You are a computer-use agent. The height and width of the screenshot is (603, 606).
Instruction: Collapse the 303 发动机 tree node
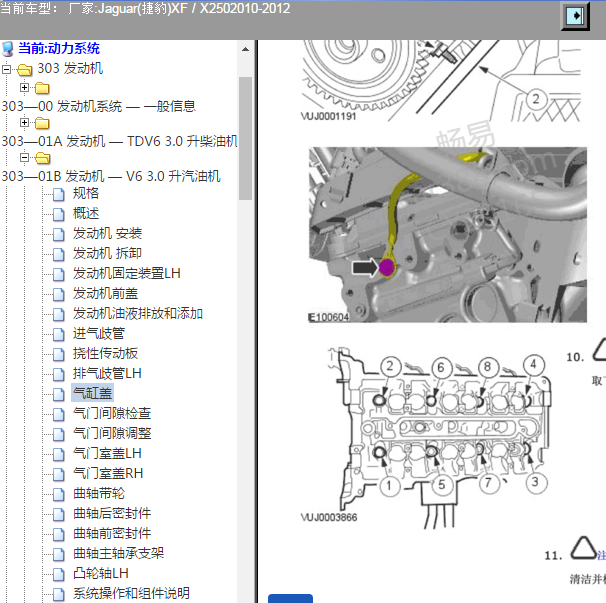click(7, 70)
